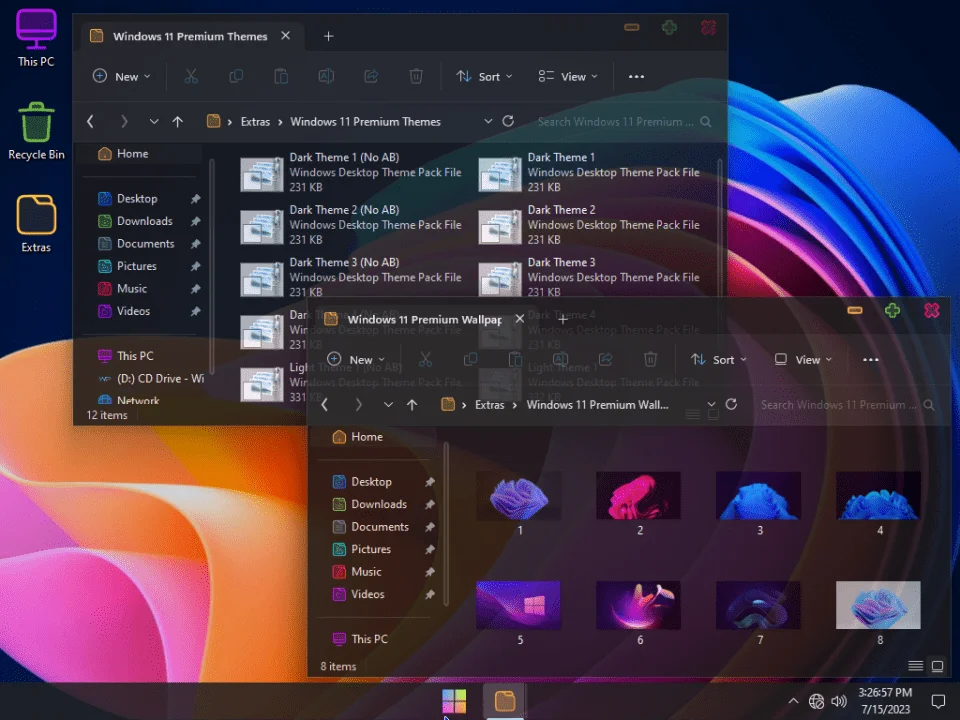Click Extras breadcrumb in Wallpapers window

point(490,405)
